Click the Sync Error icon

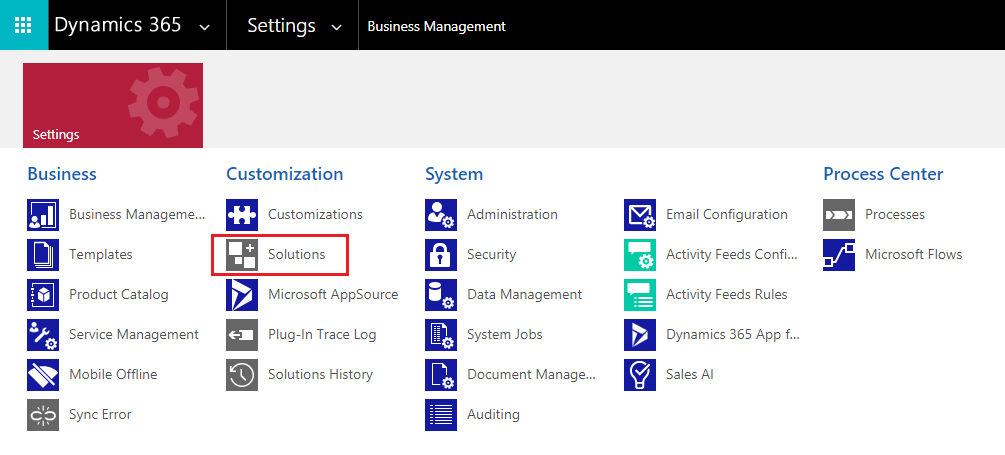coord(43,415)
